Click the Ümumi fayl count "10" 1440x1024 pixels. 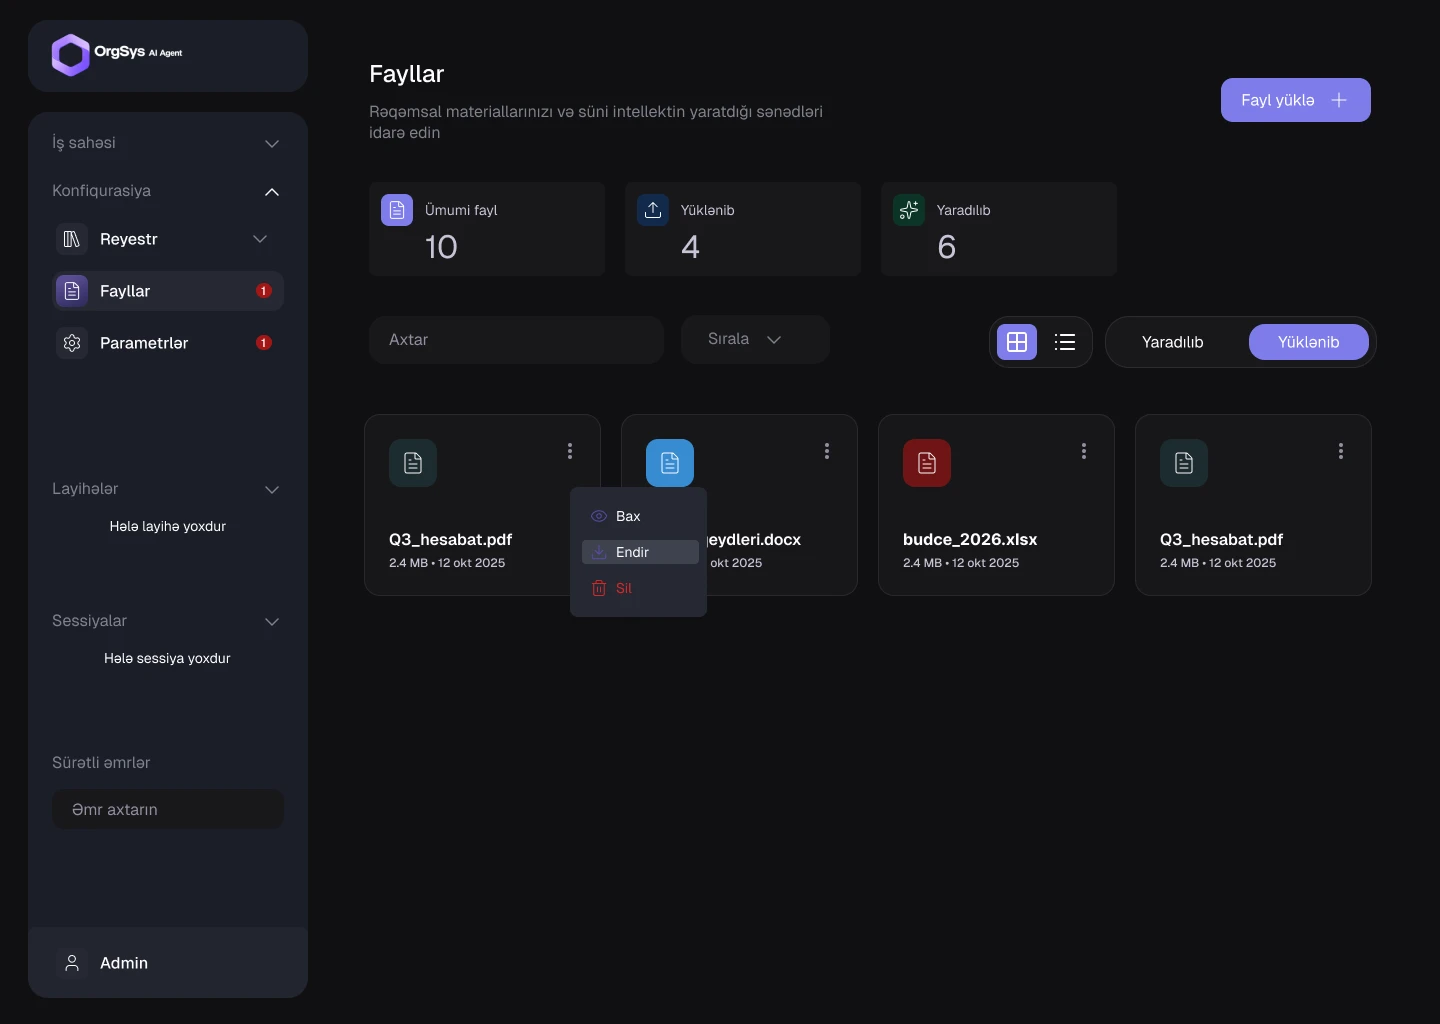coord(441,247)
